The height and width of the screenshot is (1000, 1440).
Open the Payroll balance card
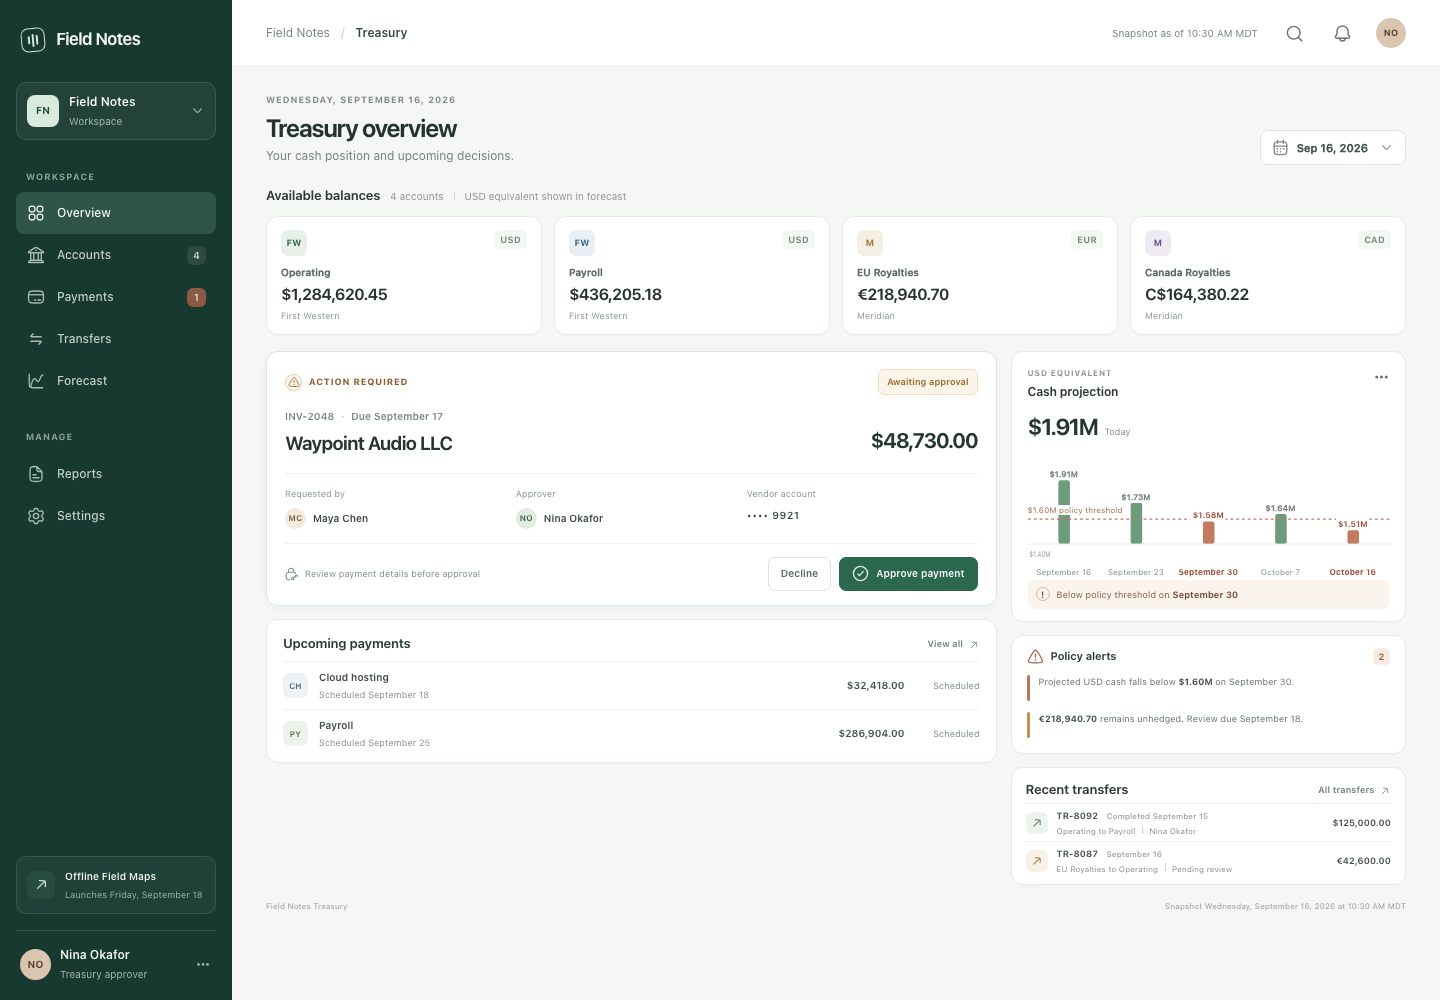click(692, 276)
